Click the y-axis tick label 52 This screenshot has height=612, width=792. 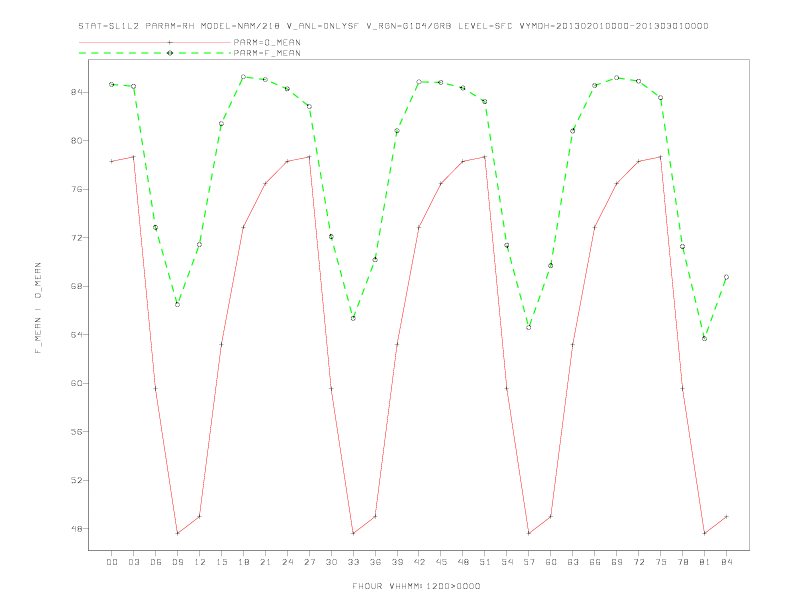[77, 480]
